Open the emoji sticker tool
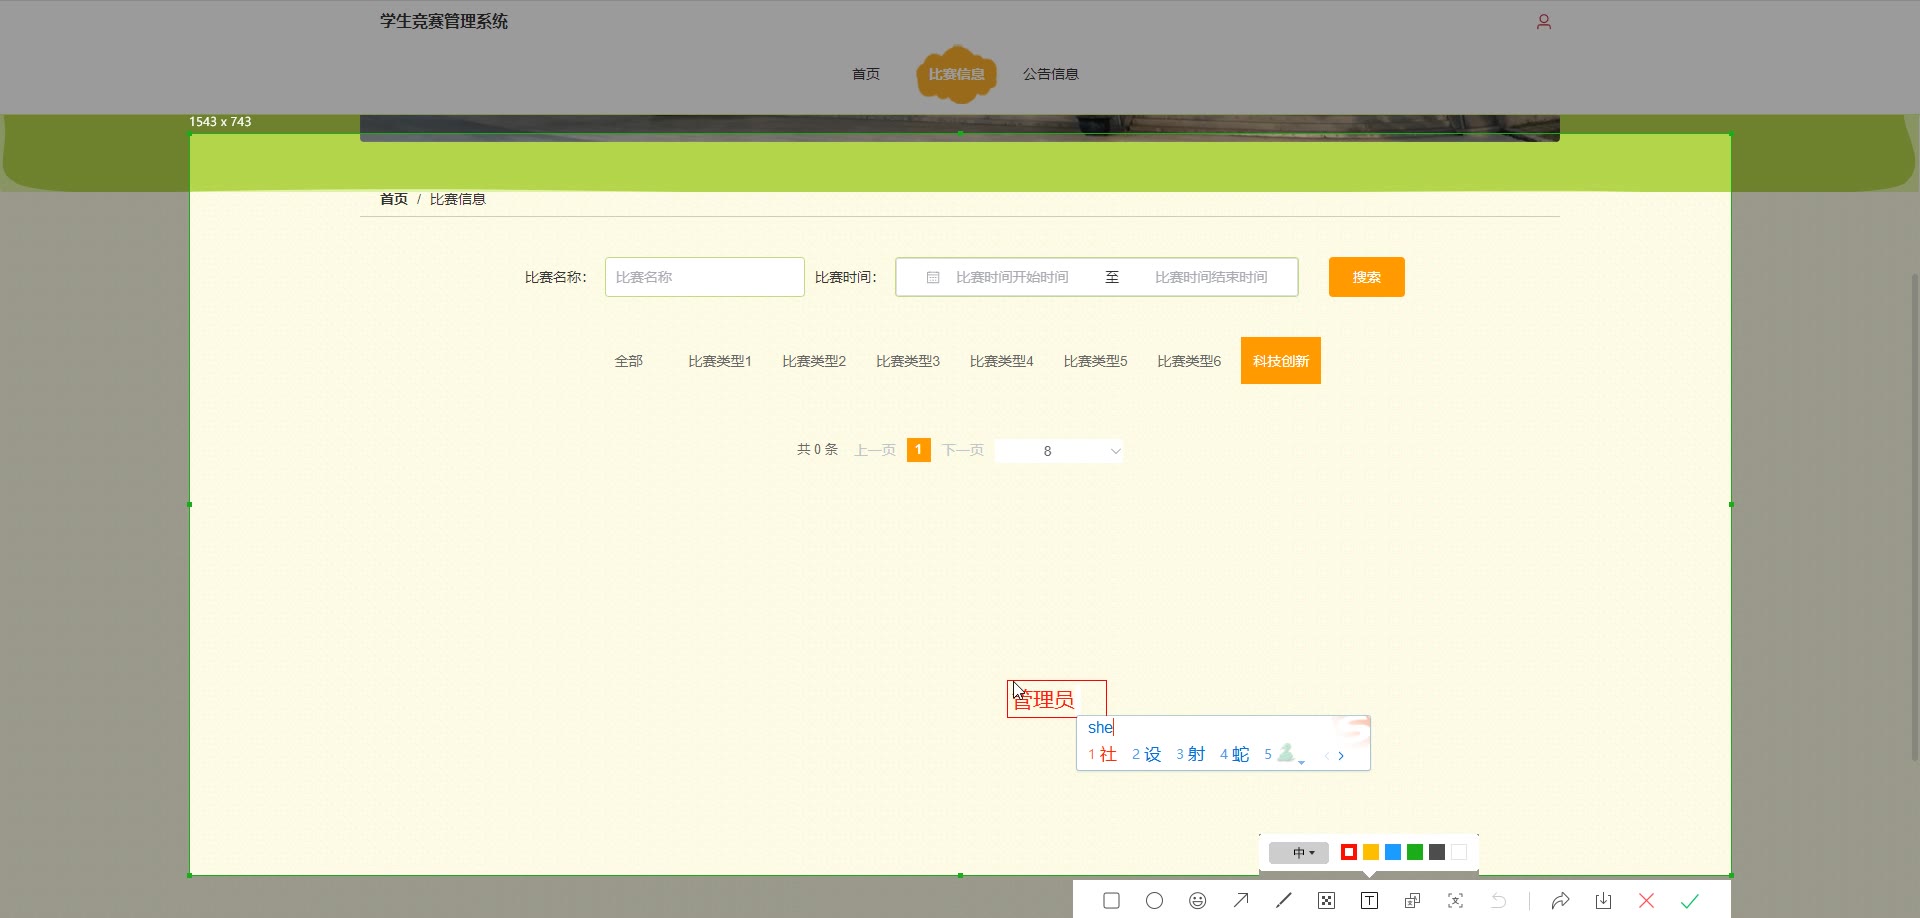This screenshot has height=918, width=1920. 1197,901
